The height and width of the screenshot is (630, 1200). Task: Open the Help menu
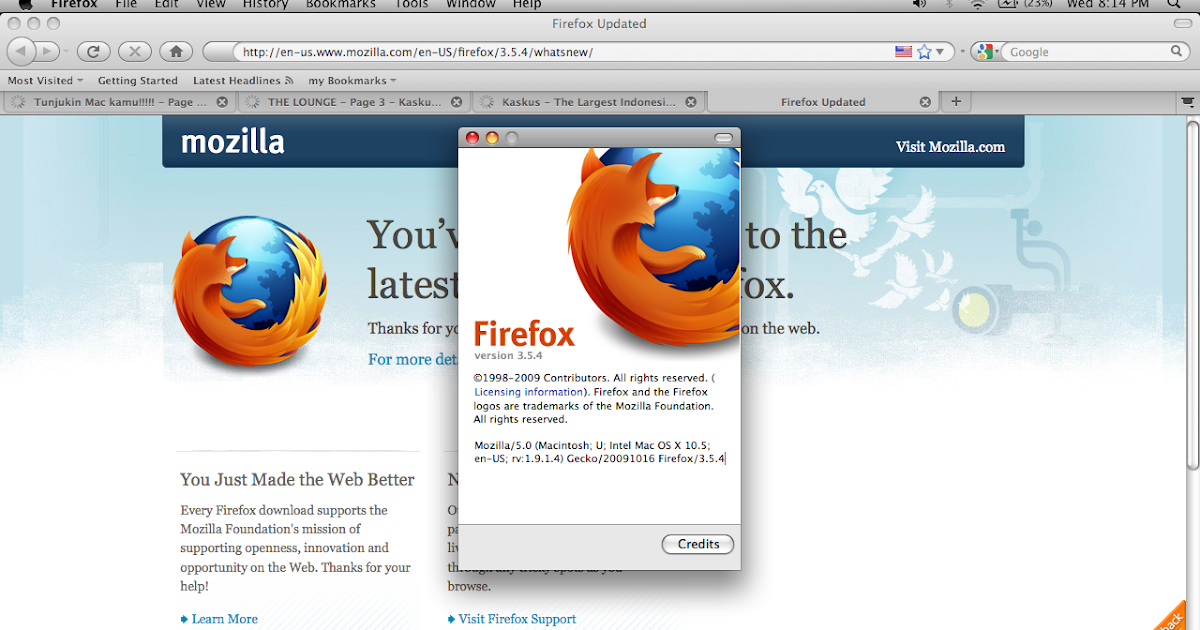[527, 4]
